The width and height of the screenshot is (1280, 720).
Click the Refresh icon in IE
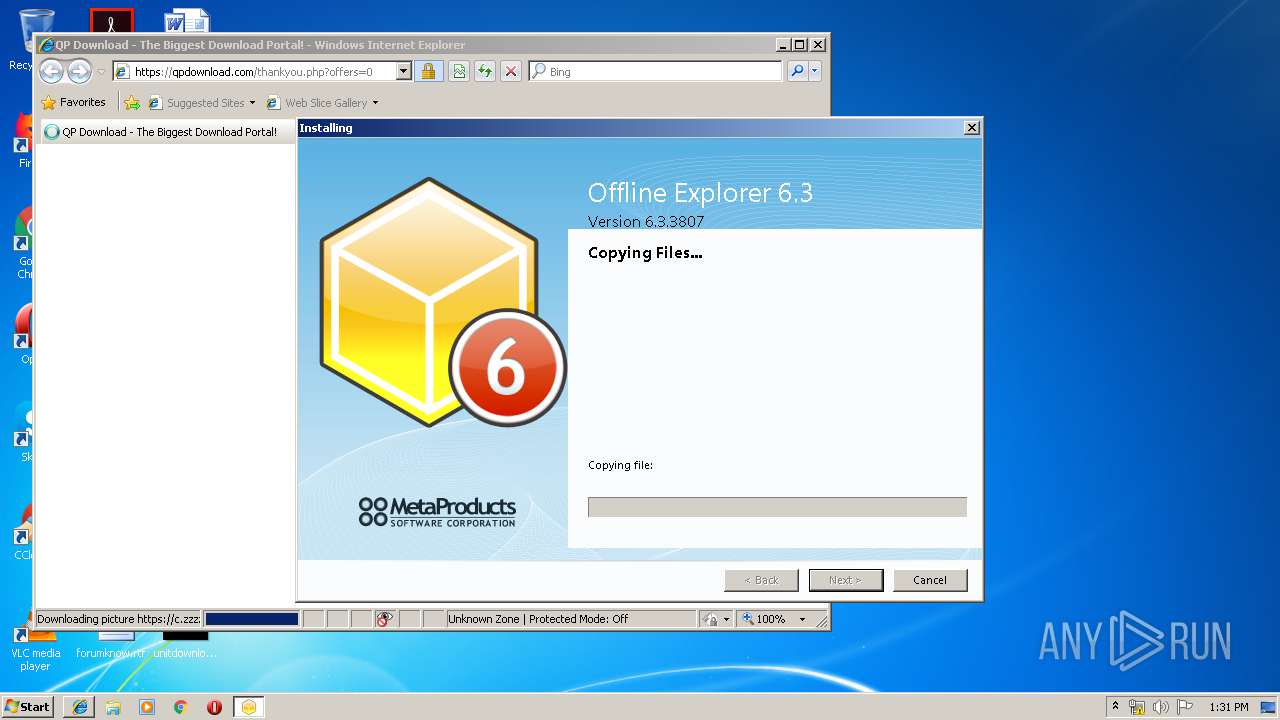pos(485,72)
